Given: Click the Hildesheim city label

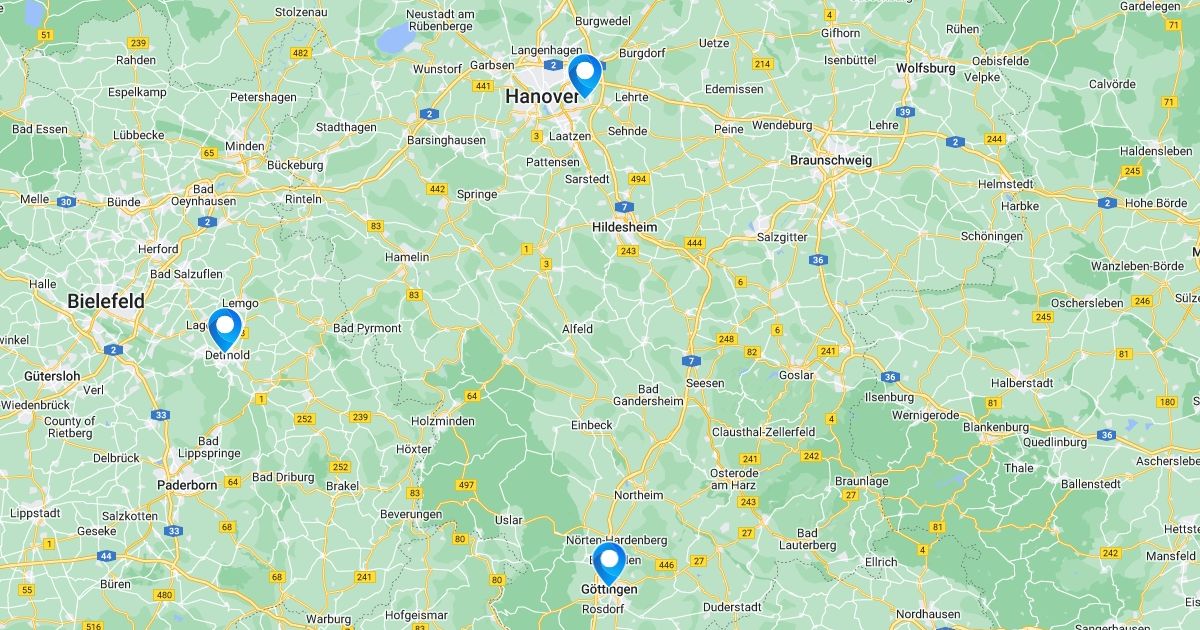Looking at the screenshot, I should (x=625, y=227).
